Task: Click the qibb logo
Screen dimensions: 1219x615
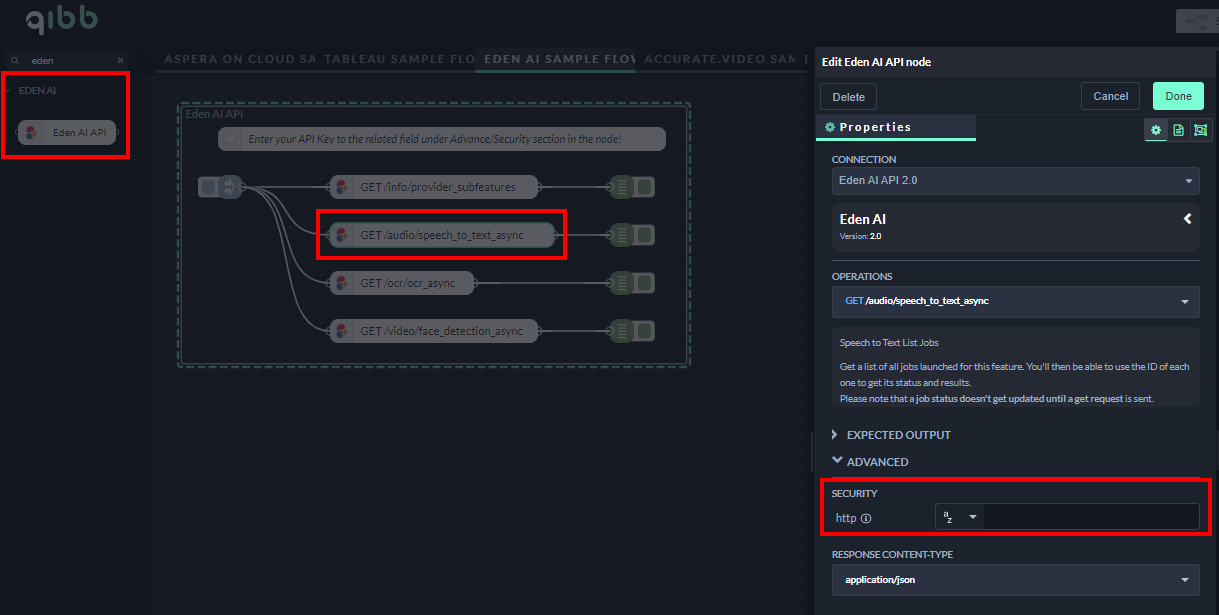Action: click(x=61, y=19)
